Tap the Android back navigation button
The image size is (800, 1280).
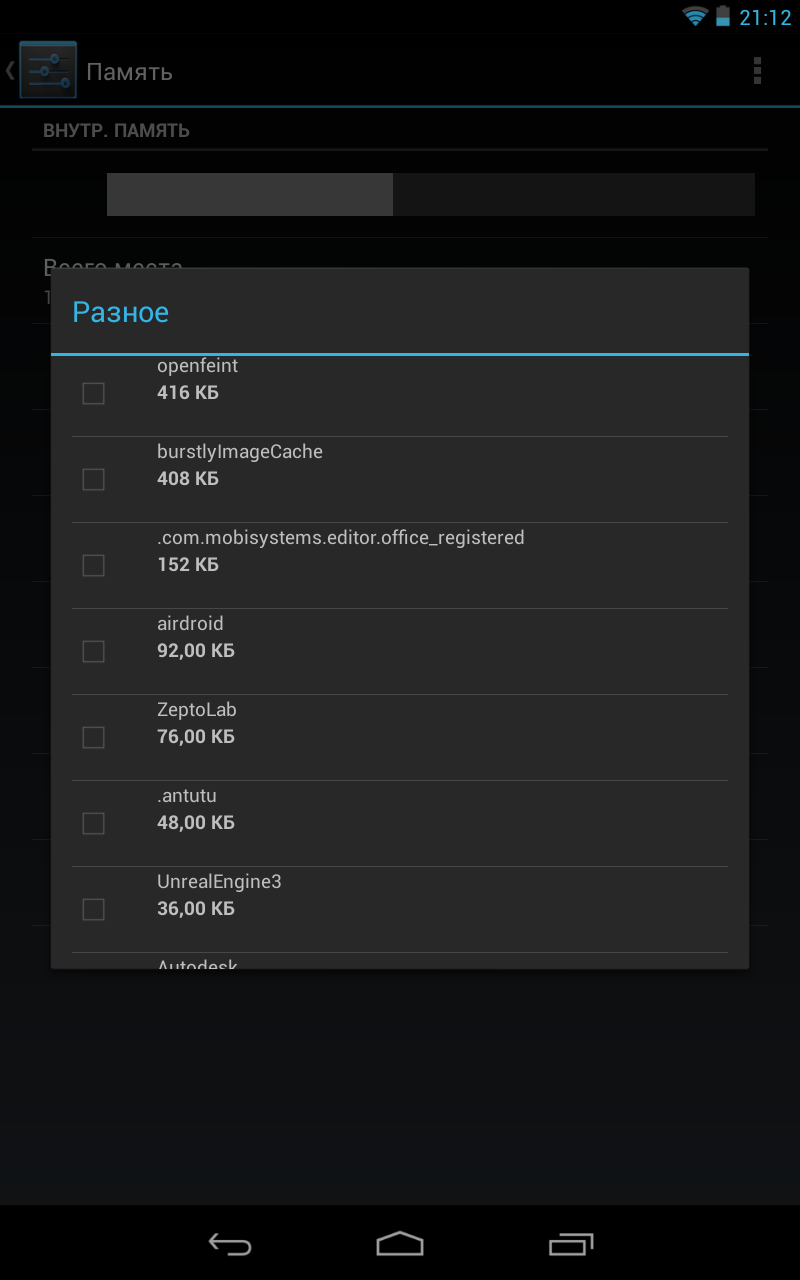[x=229, y=1243]
